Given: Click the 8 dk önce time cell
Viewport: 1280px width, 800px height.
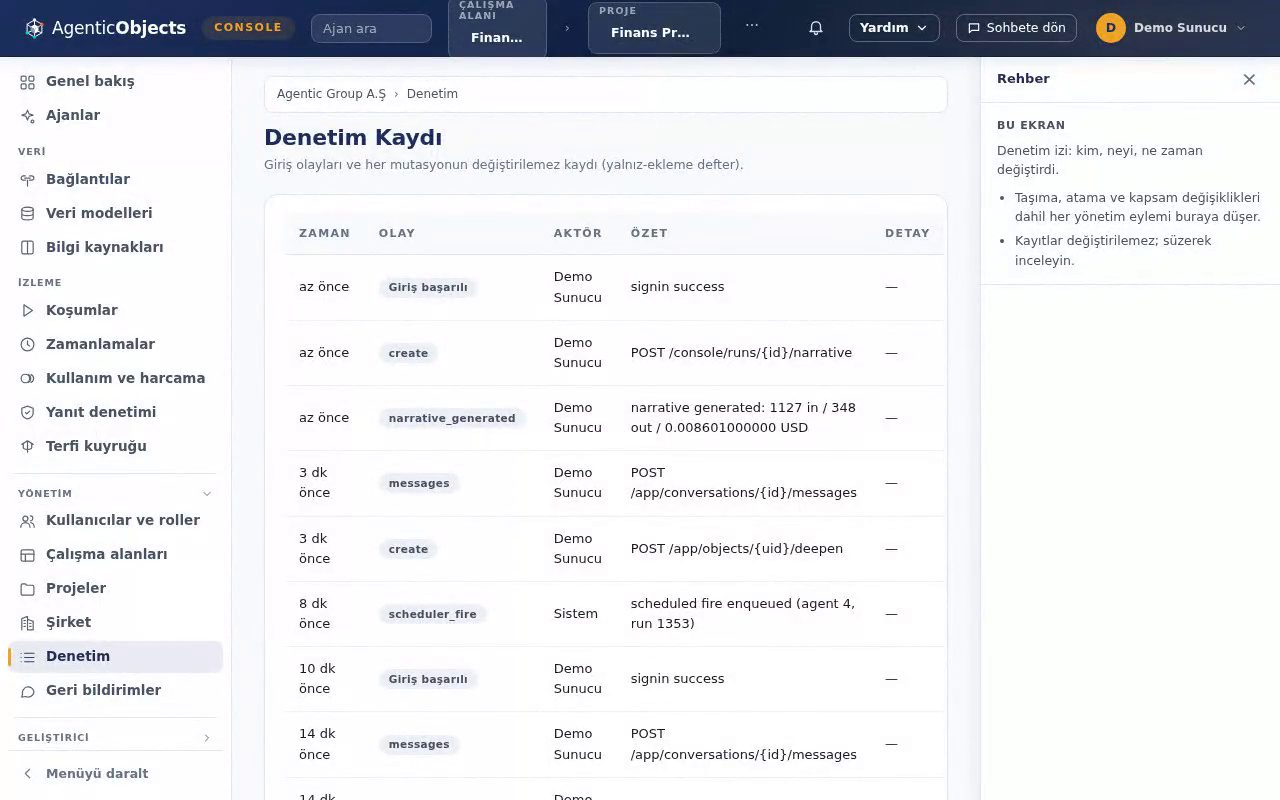Looking at the screenshot, I should click(x=314, y=614).
